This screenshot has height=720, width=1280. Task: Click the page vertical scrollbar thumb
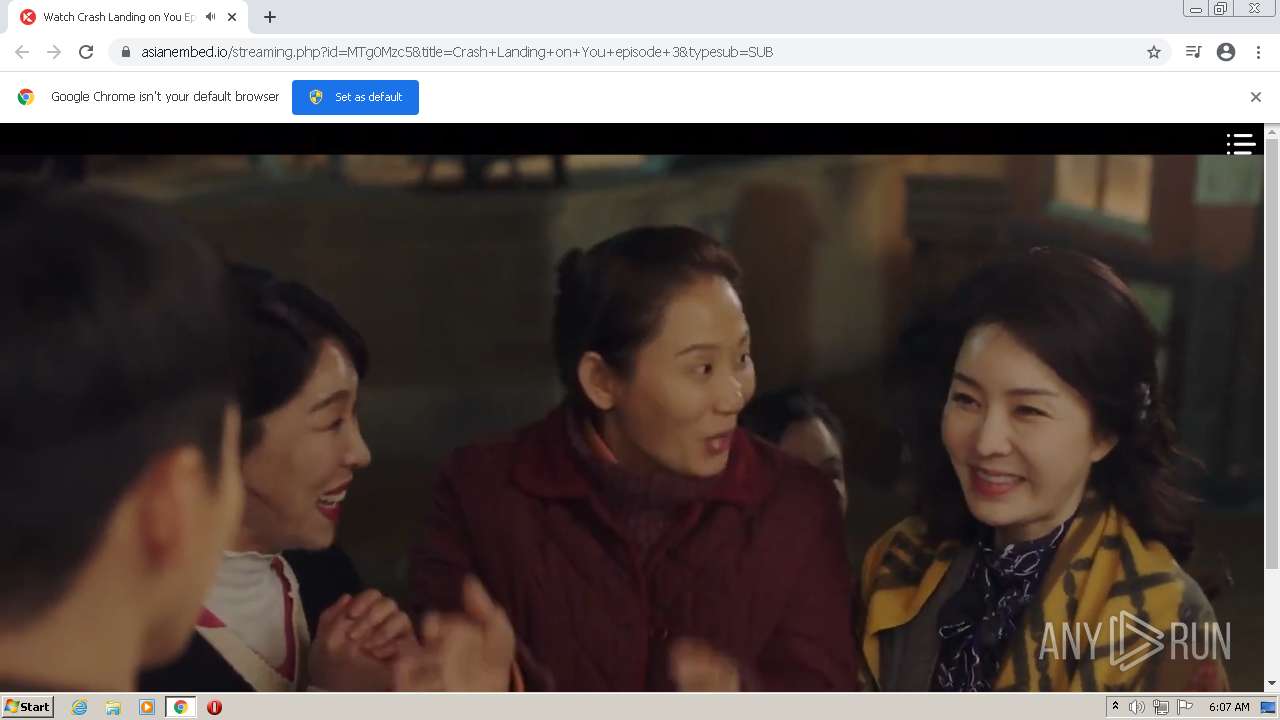tap(1272, 354)
